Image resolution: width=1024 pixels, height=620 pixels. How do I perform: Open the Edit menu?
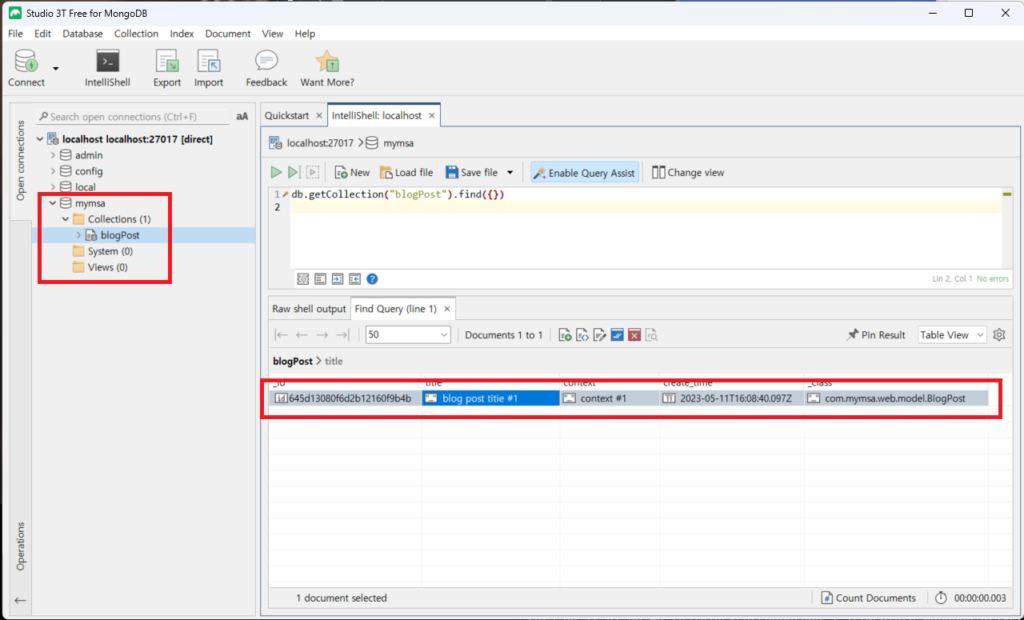(x=42, y=33)
